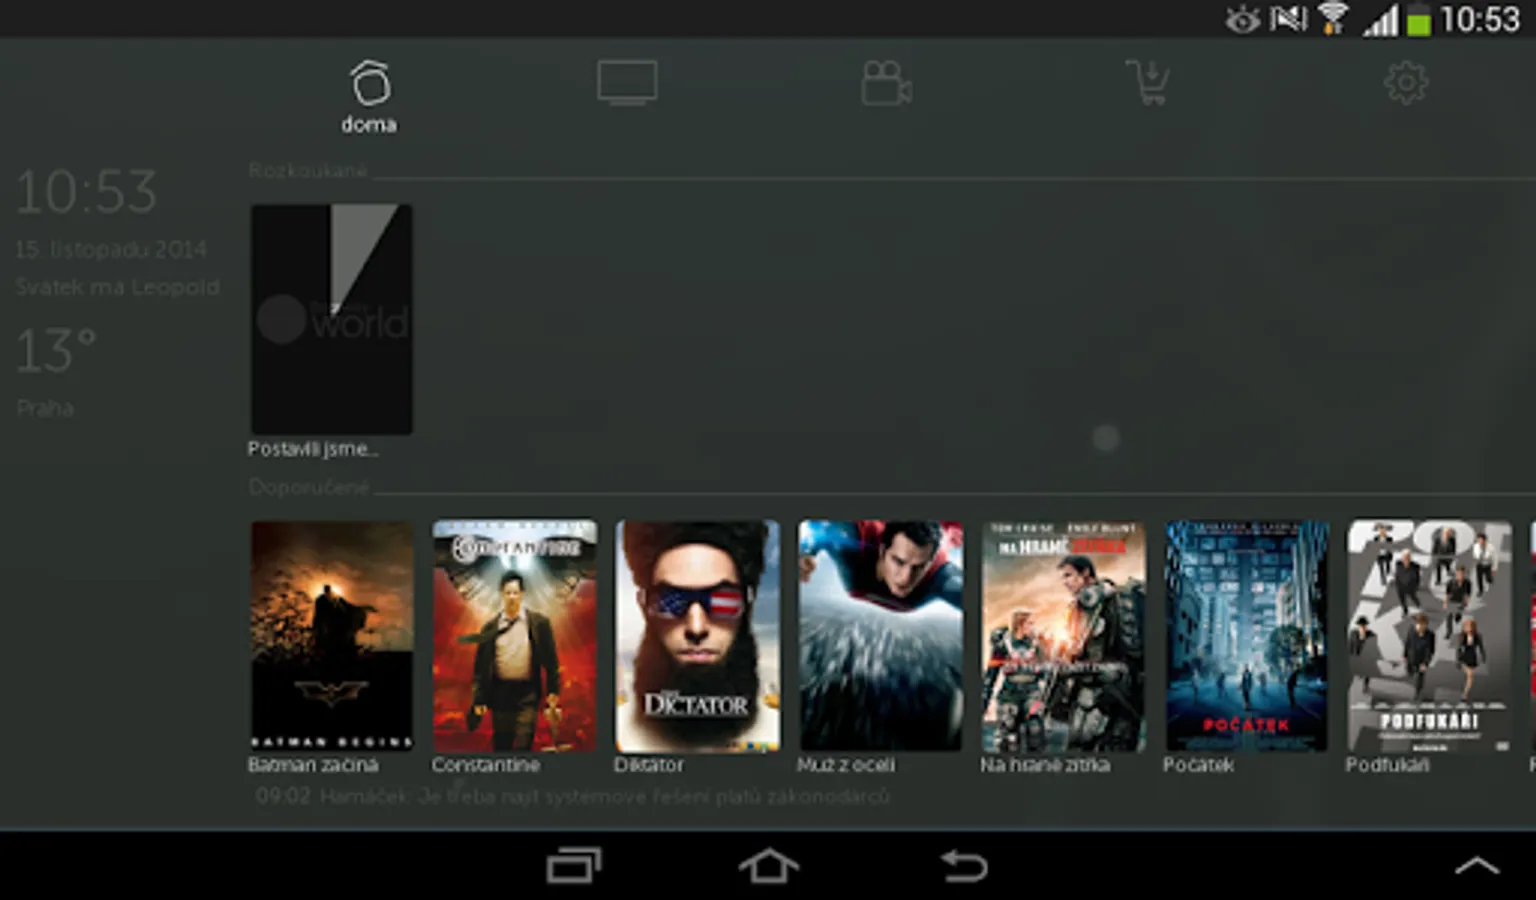Viewport: 1536px width, 900px height.
Task: Click the 'Postavili jsme...' caption text
Action: pyautogui.click(x=313, y=449)
